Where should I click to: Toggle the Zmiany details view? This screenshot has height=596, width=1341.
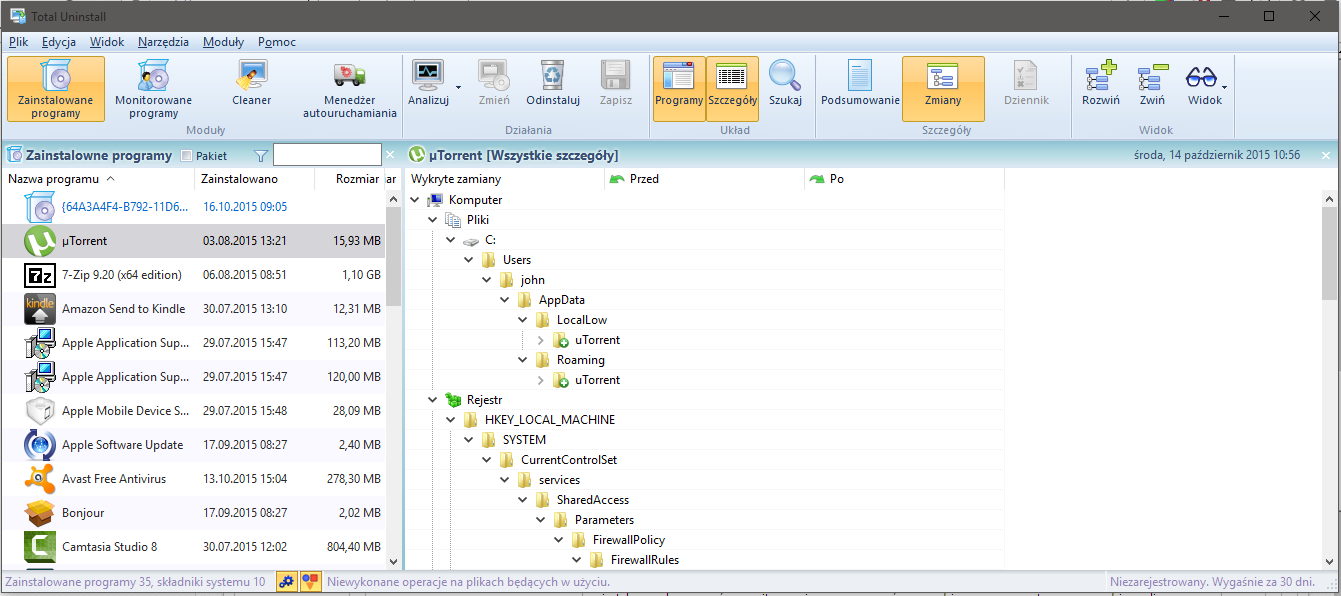click(943, 89)
